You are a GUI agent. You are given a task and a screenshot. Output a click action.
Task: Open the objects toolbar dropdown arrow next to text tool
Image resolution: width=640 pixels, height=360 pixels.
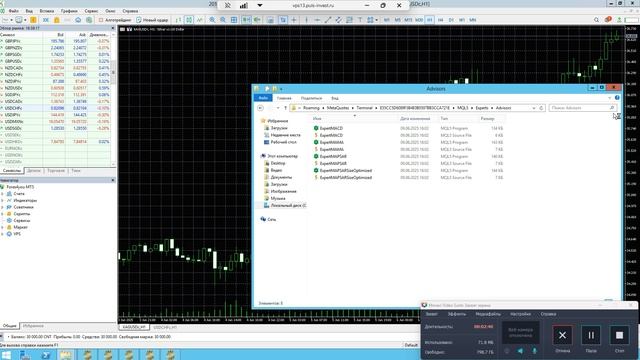point(376,20)
